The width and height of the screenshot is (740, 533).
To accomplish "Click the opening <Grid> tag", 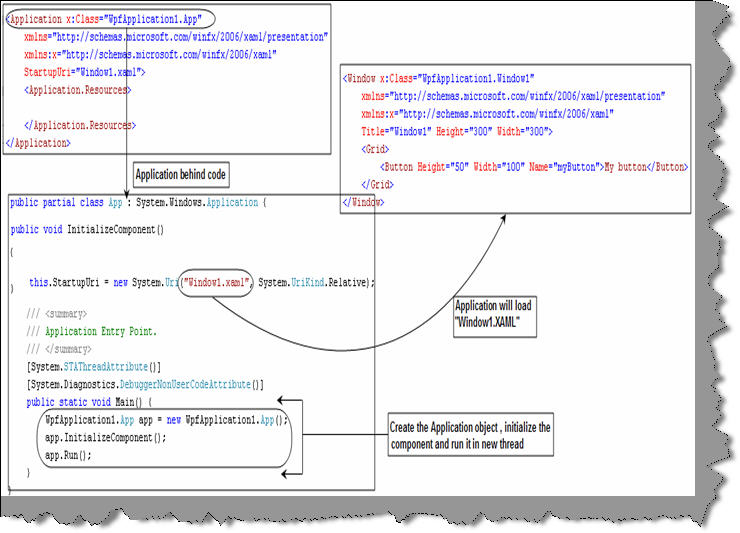I will coord(375,149).
